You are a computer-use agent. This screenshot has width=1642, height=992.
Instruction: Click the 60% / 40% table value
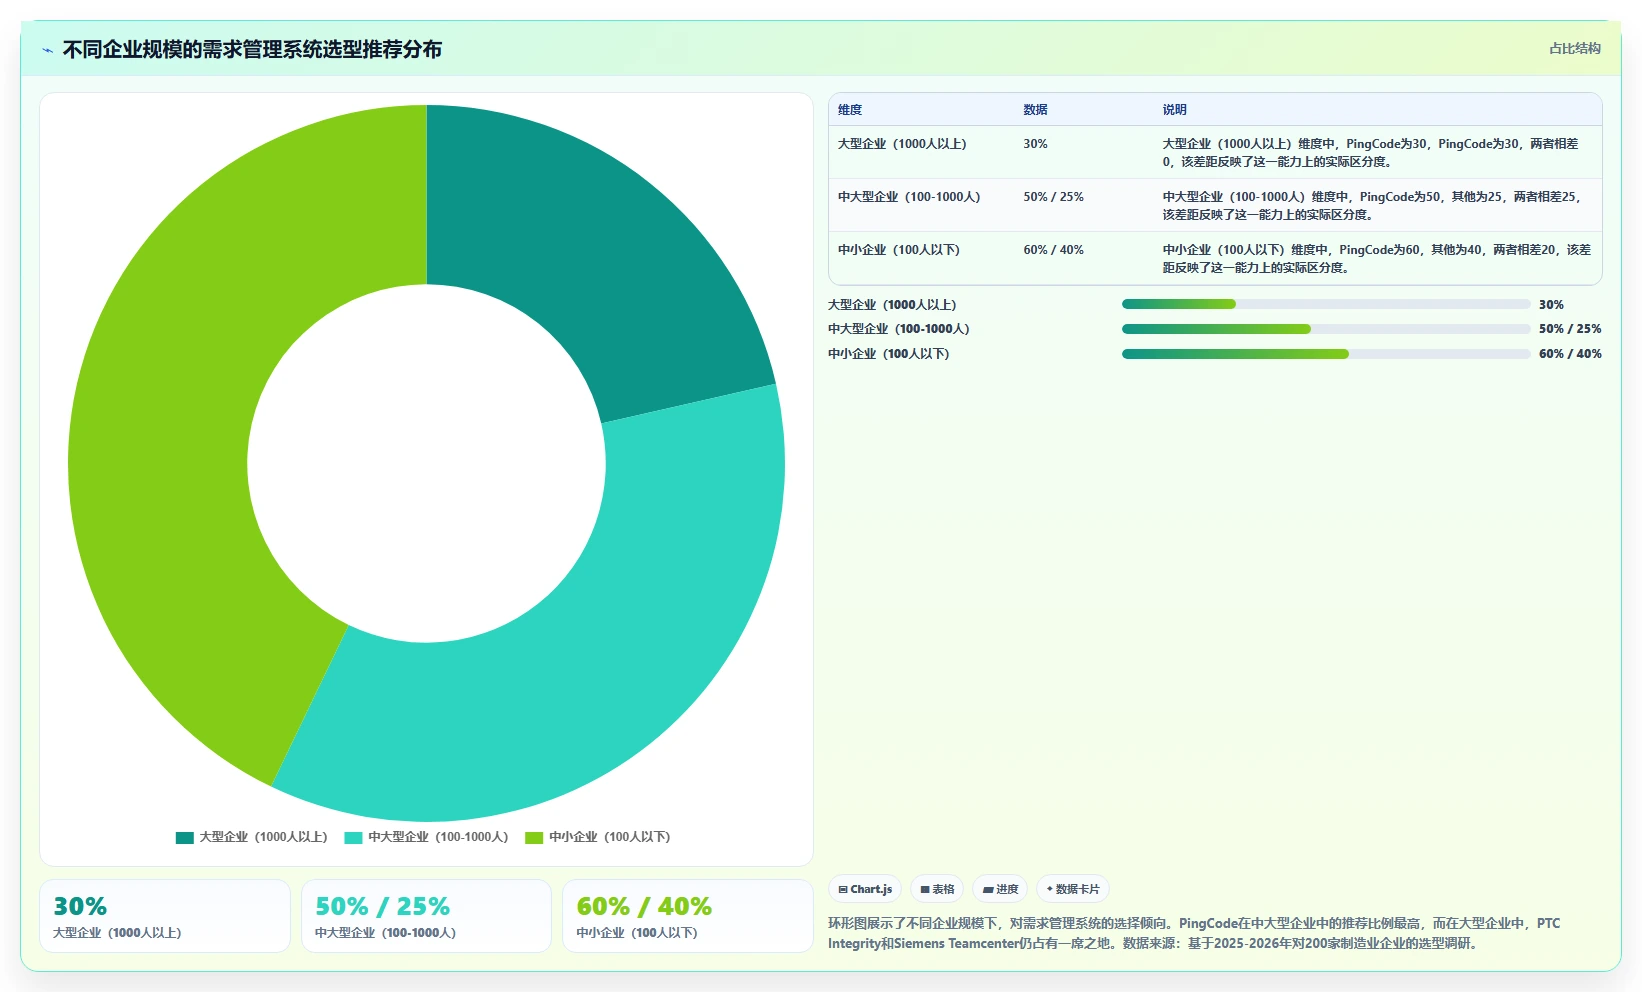[x=1053, y=250]
